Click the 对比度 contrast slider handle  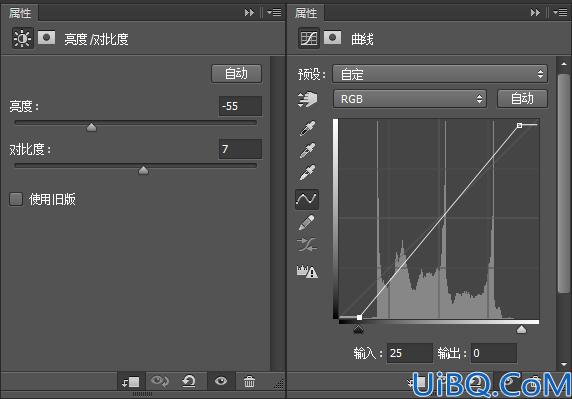(x=143, y=170)
